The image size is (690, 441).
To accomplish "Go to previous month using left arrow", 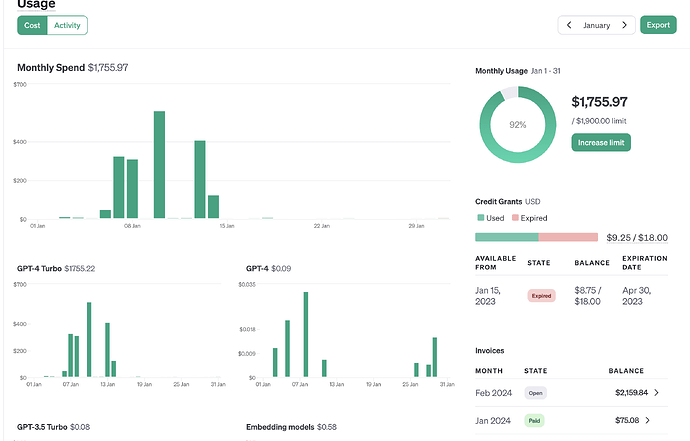I will pos(569,25).
